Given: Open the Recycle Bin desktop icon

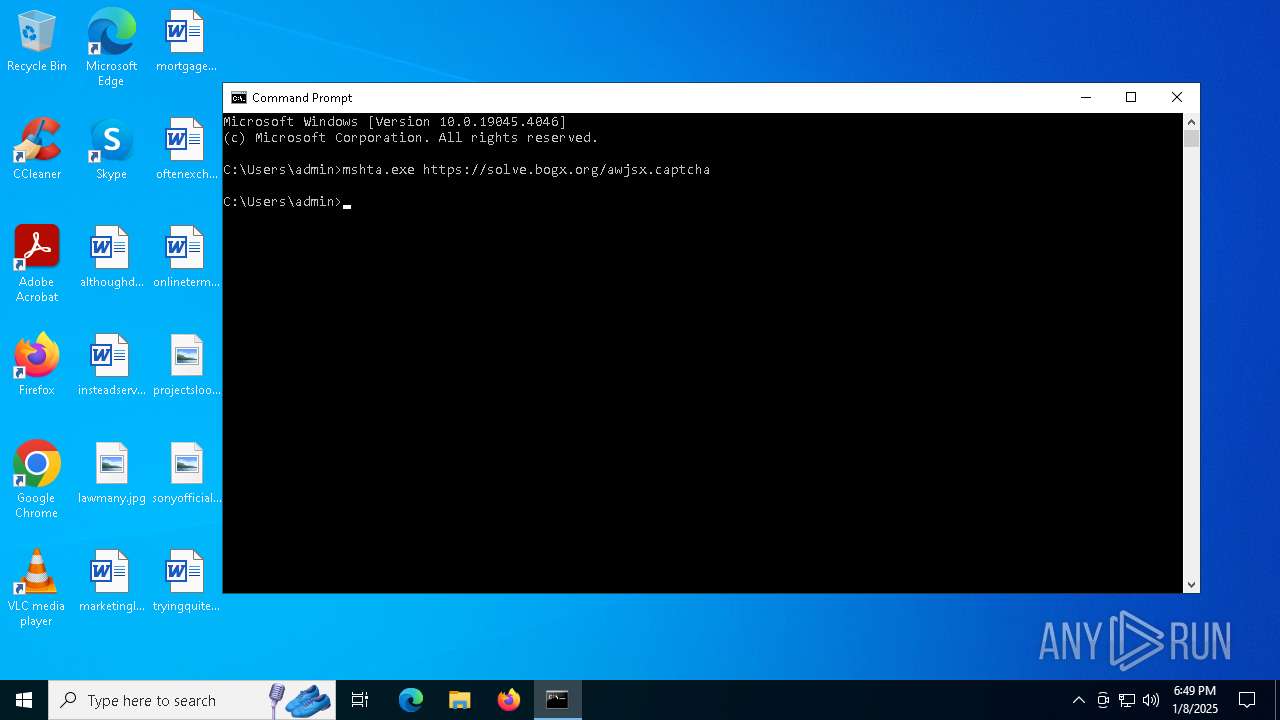Looking at the screenshot, I should pyautogui.click(x=37, y=42).
